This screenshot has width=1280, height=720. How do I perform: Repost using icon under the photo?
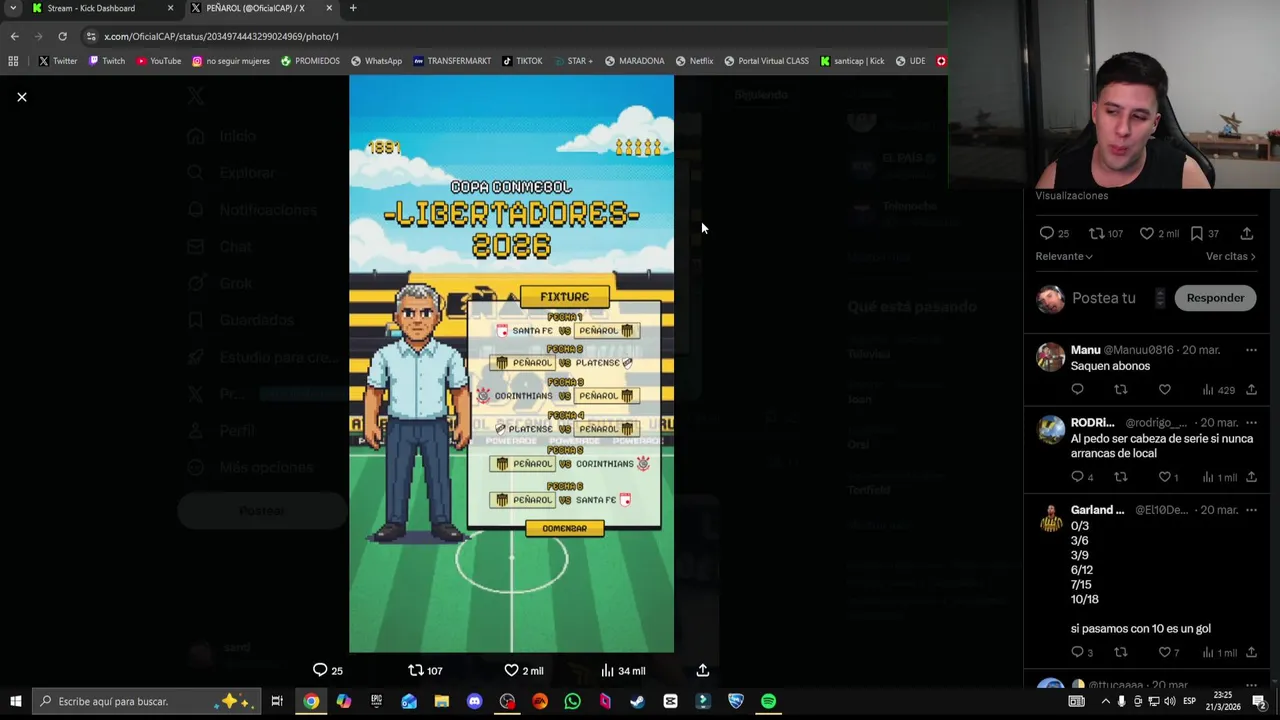416,670
